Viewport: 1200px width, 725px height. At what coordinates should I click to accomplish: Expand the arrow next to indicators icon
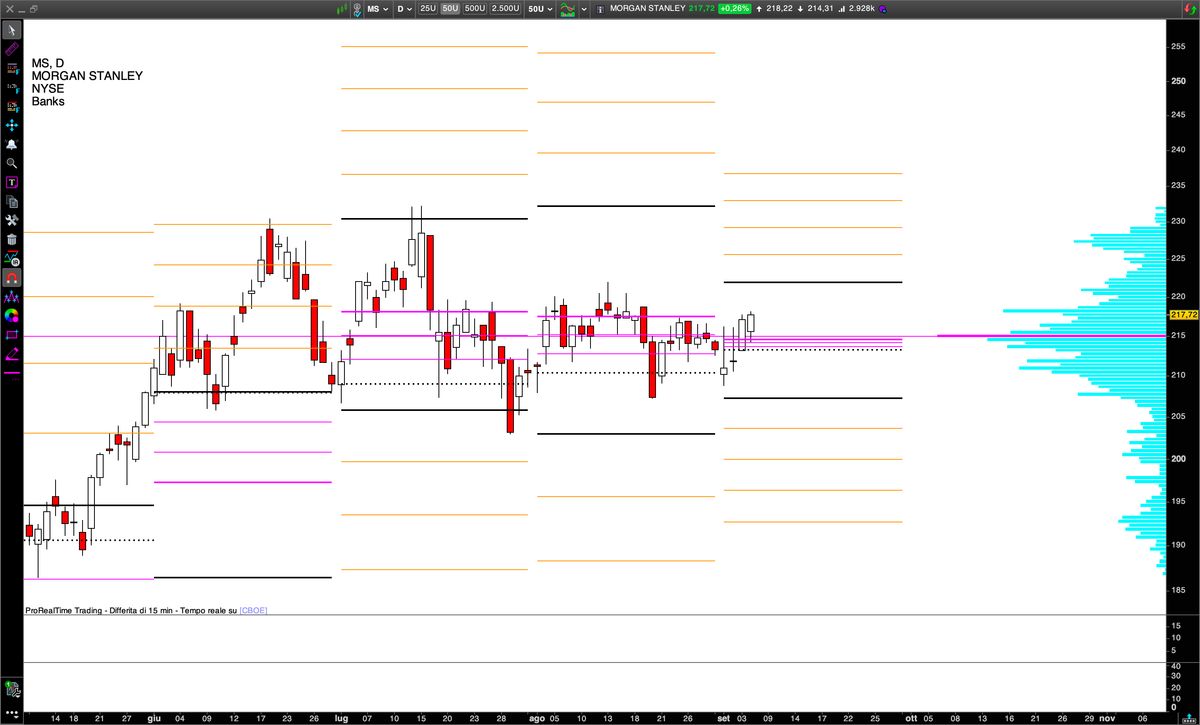pyautogui.click(x=583, y=8)
